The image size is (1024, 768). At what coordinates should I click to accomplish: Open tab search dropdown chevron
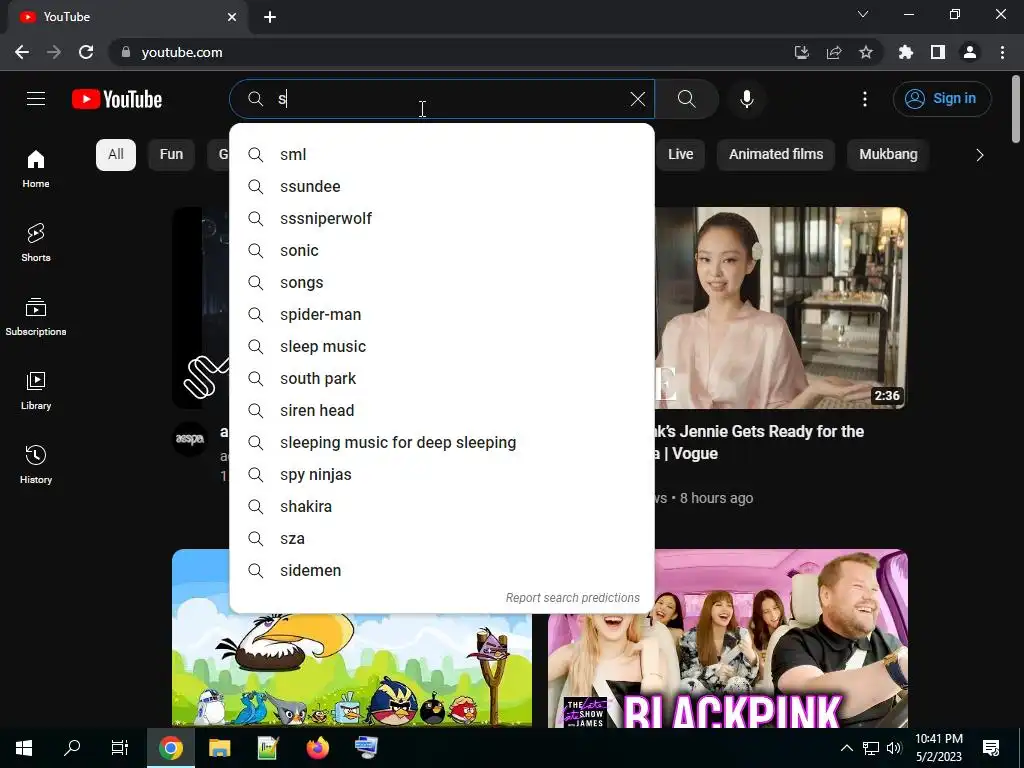[863, 14]
